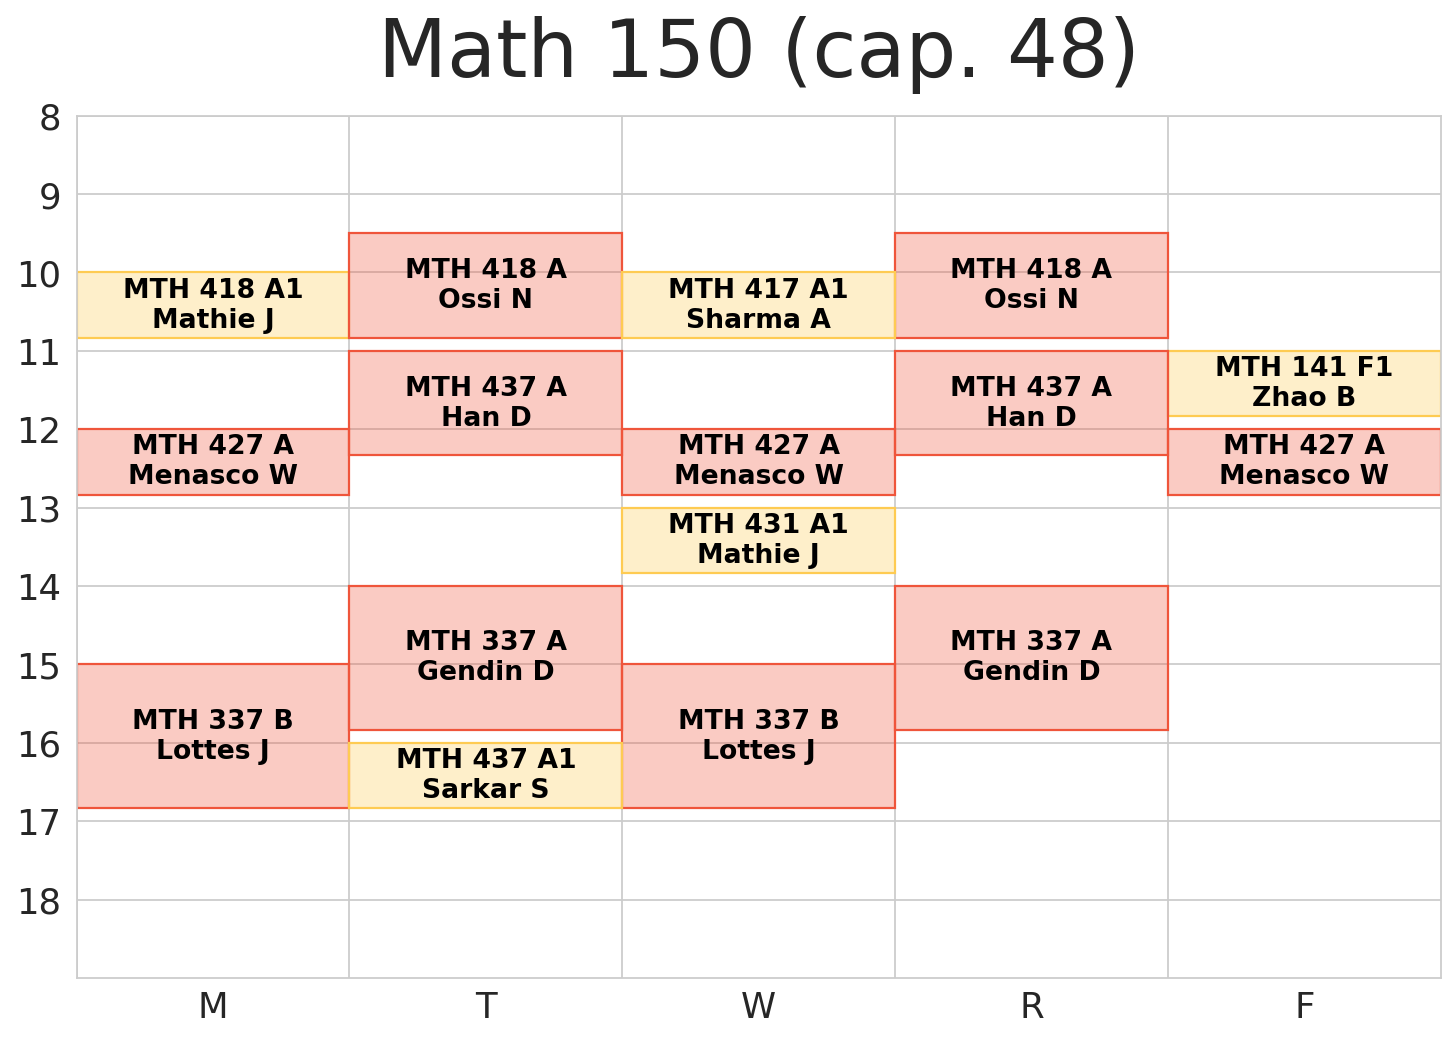This screenshot has width=1456, height=1040.
Task: Click Thursday's MTH 437 A Han block
Action: 1031,402
